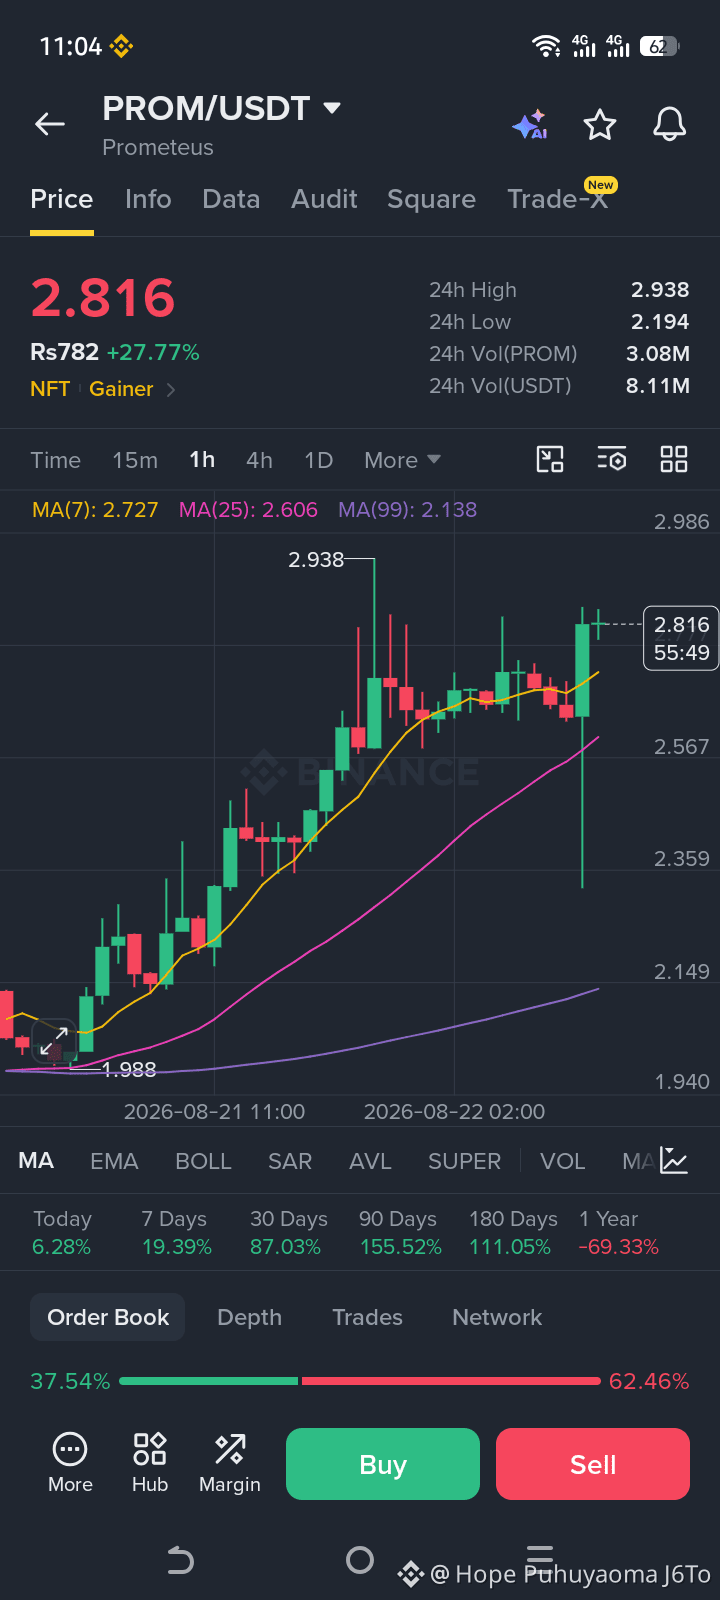Select the 1h chart interval
Viewport: 720px width, 1600px height.
tap(202, 460)
